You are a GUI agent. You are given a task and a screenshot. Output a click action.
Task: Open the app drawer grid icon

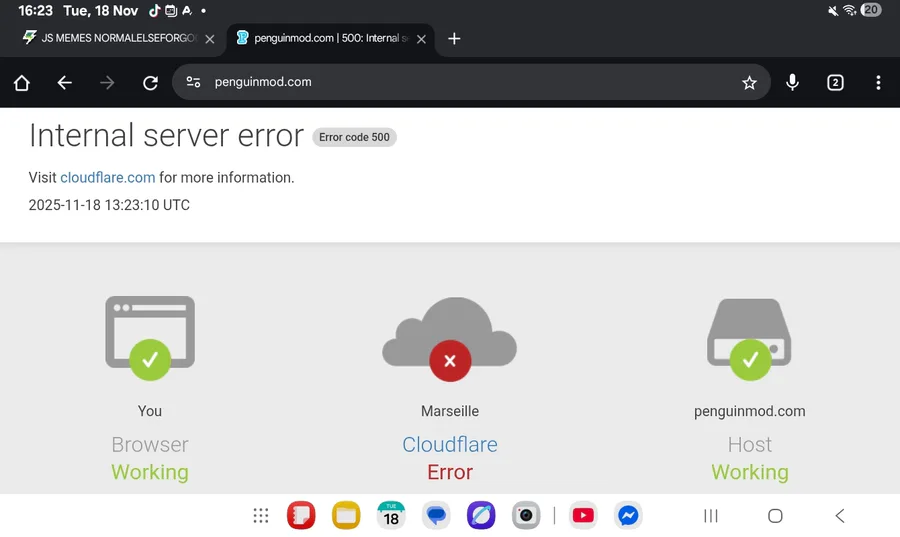(261, 515)
